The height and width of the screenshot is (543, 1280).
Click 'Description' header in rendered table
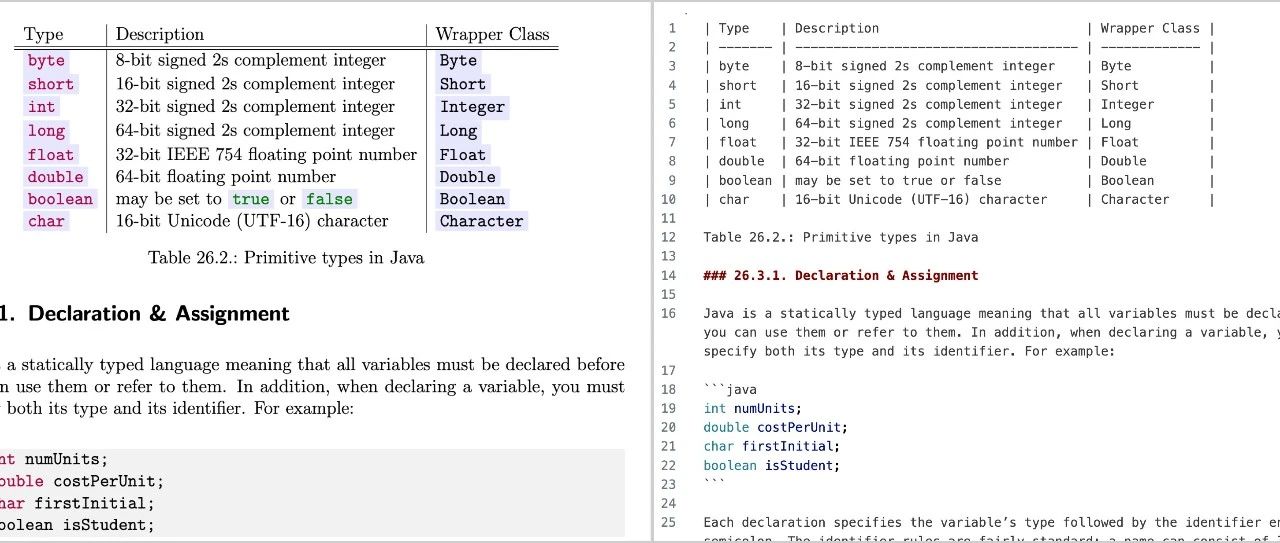pyautogui.click(x=160, y=34)
